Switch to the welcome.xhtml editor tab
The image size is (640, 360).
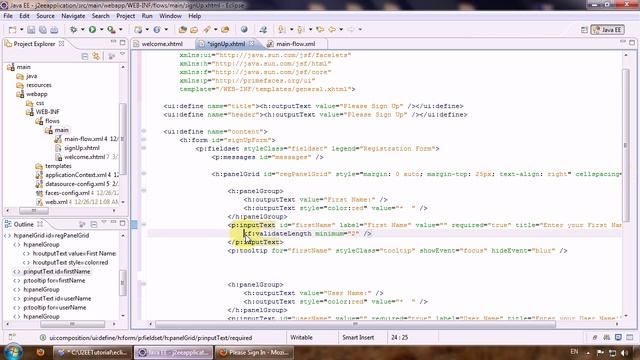tap(162, 44)
